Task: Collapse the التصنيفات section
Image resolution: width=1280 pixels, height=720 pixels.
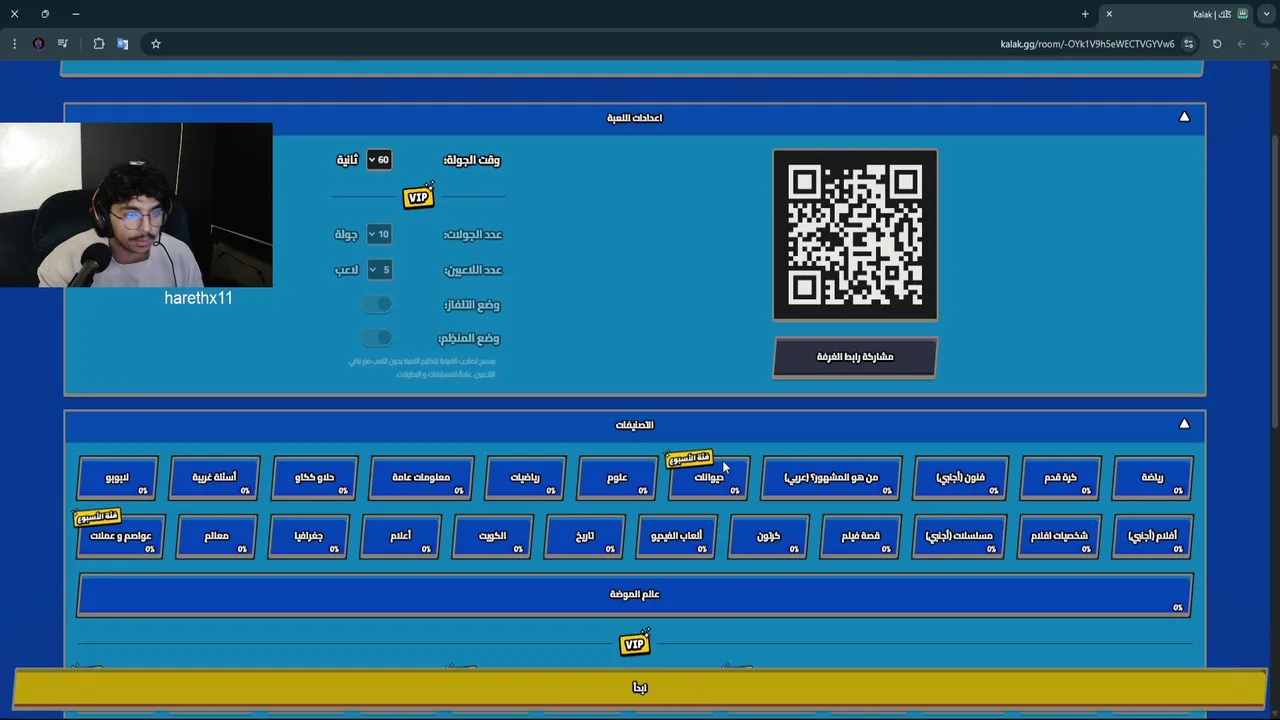Action: (1184, 424)
